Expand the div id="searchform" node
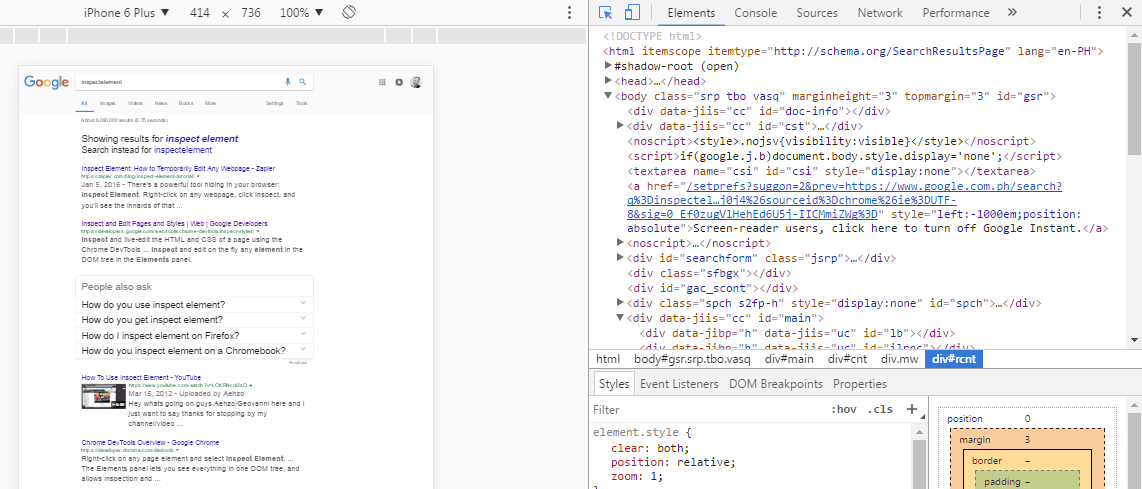This screenshot has width=1142, height=489. click(621, 258)
